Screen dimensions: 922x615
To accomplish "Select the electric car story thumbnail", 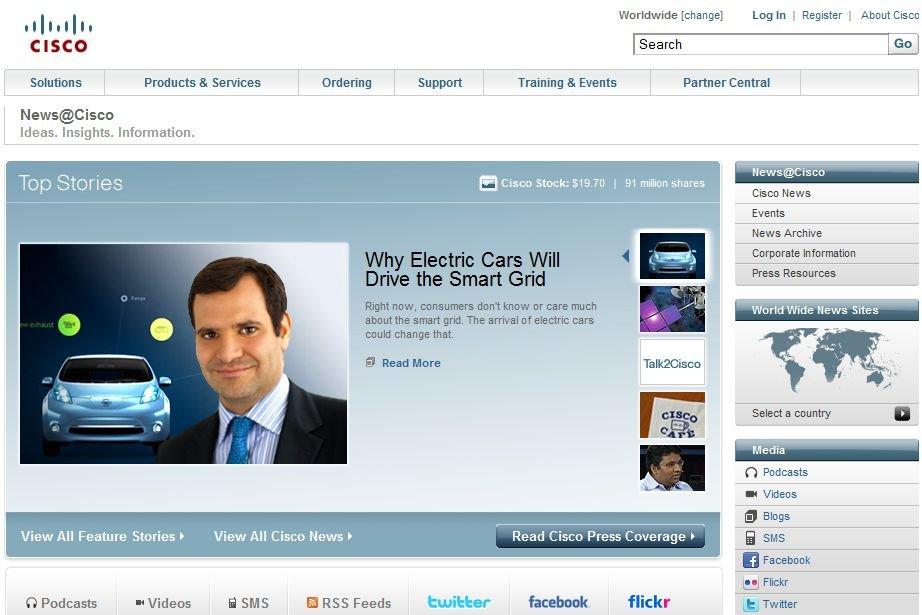I will [x=672, y=256].
